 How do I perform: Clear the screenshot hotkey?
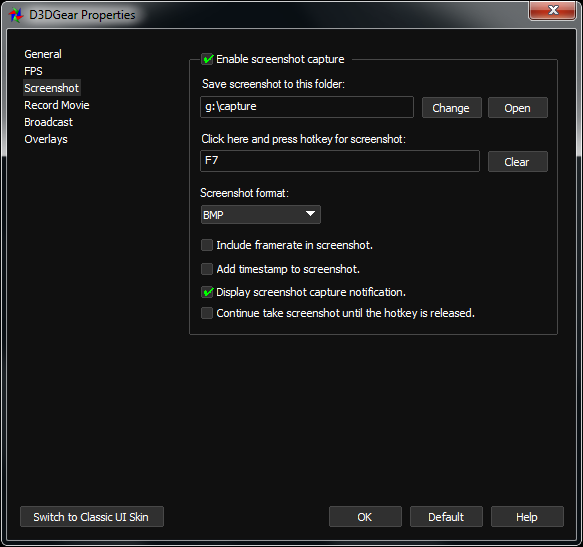(x=518, y=162)
